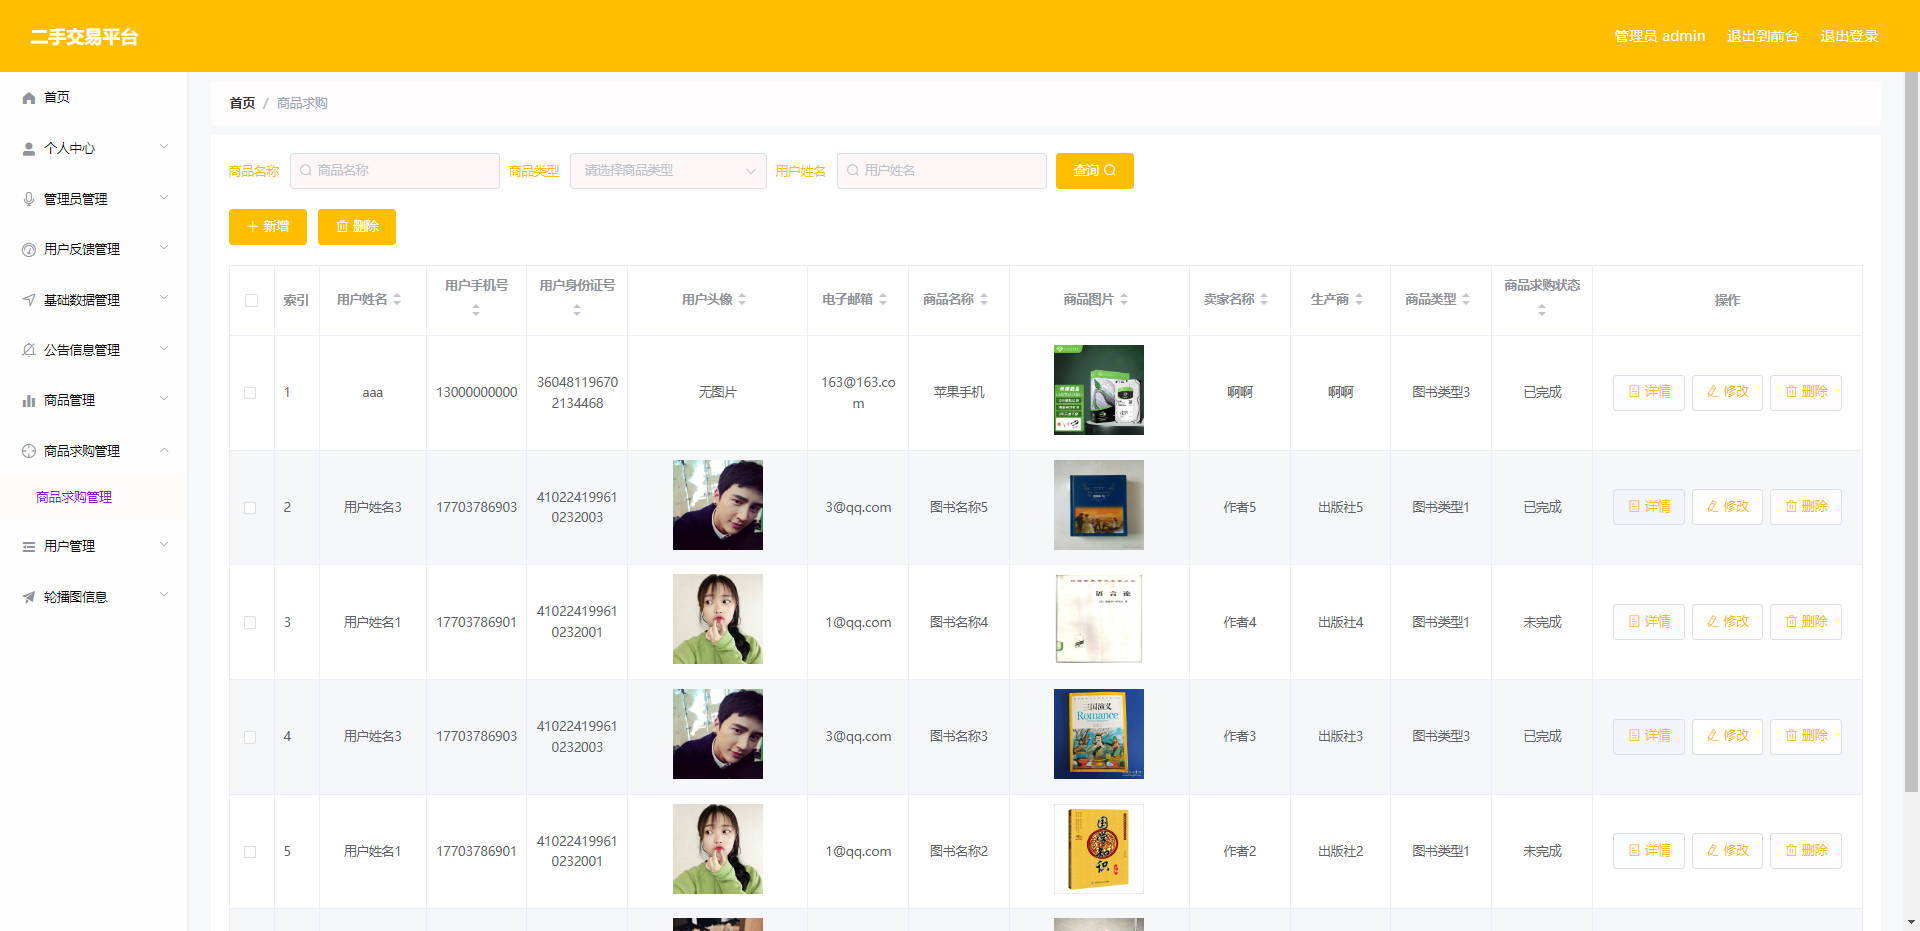Click the 新增 add button

(268, 227)
